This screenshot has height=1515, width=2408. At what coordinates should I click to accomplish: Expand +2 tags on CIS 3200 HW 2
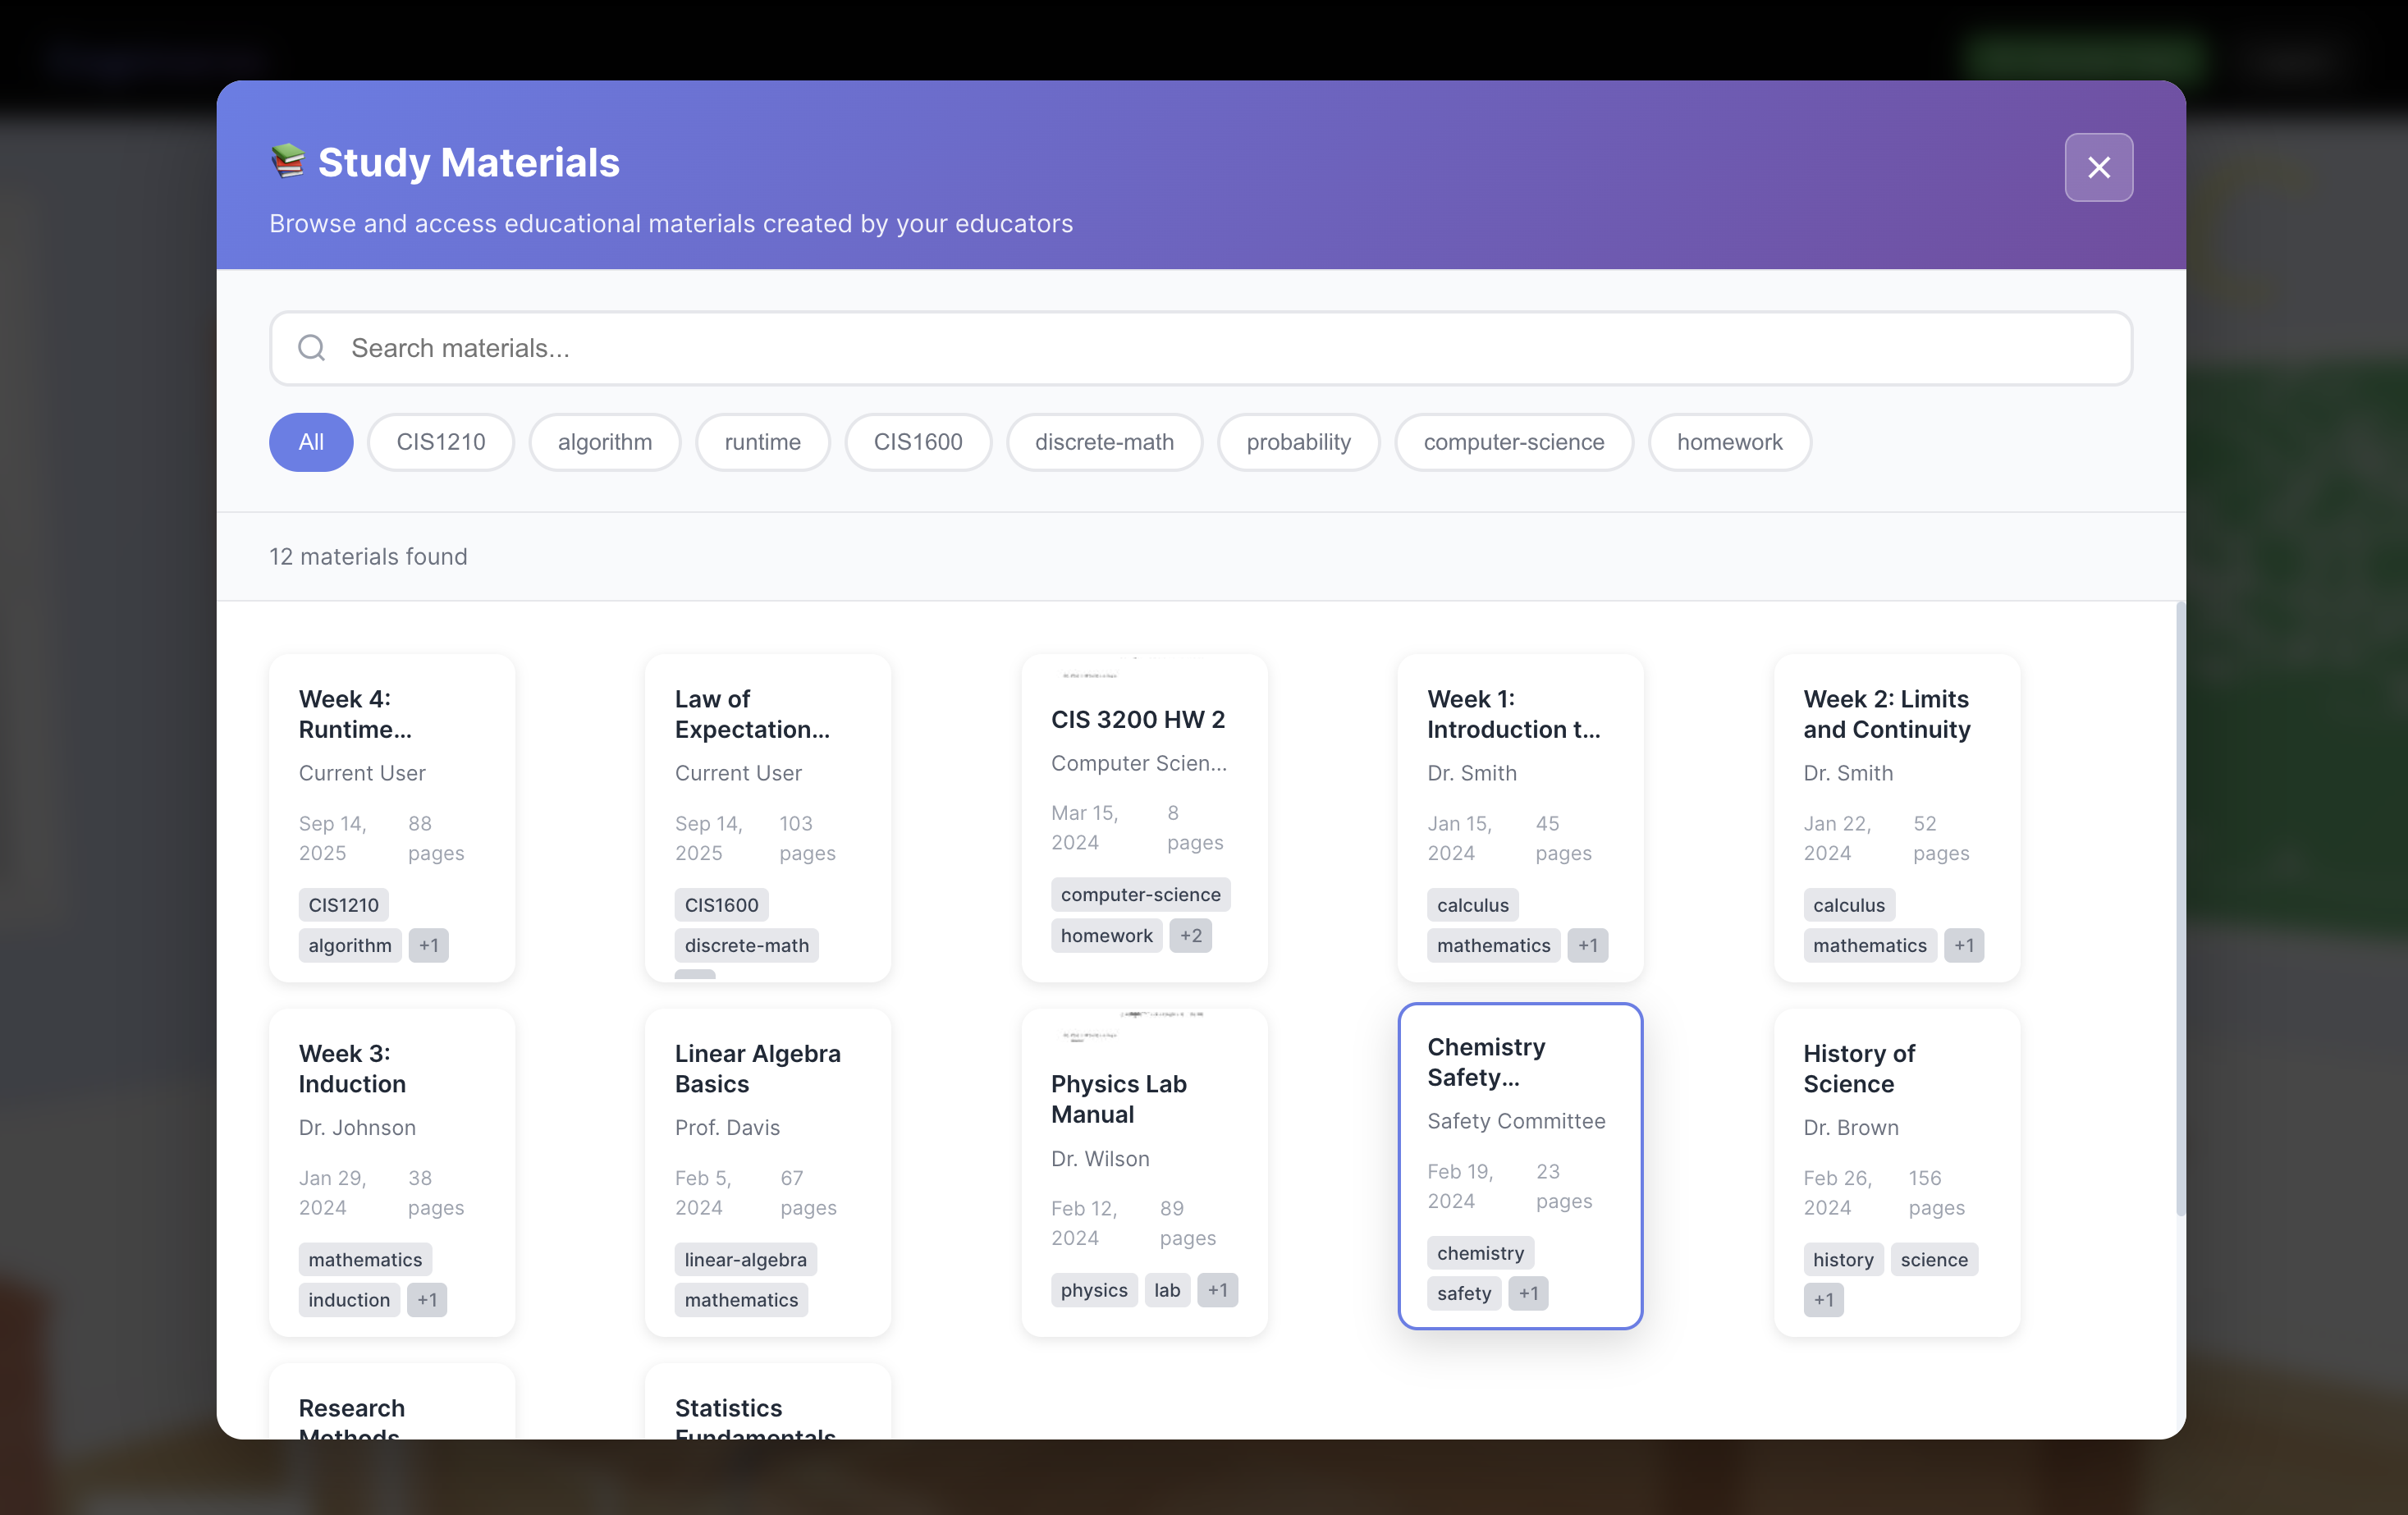[x=1190, y=936]
